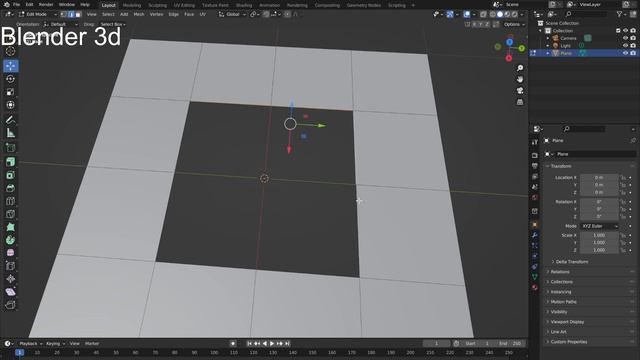Image resolution: width=640 pixels, height=360 pixels.
Task: Pick the Shear tool
Action: (x=11, y=292)
